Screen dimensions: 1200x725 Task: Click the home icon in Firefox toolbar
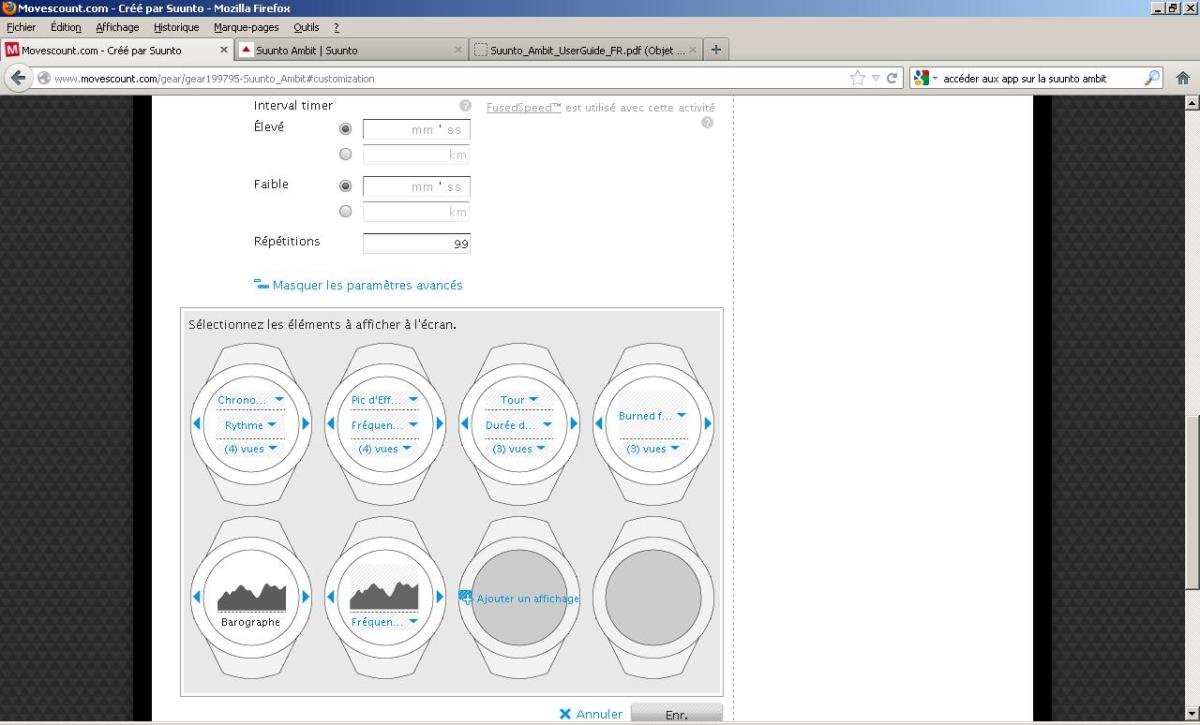[1183, 78]
